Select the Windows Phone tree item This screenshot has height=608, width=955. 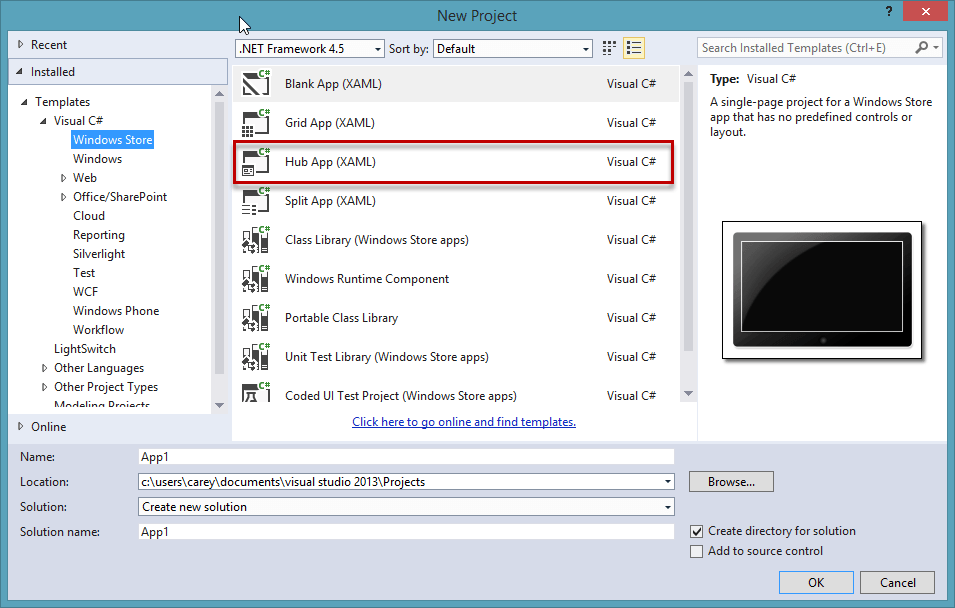(x=116, y=311)
